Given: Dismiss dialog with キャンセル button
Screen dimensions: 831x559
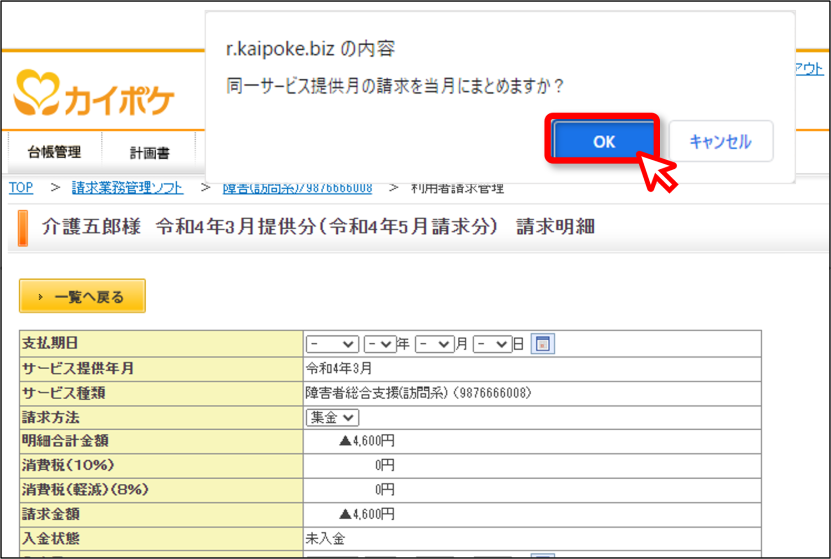Looking at the screenshot, I should coord(721,141).
